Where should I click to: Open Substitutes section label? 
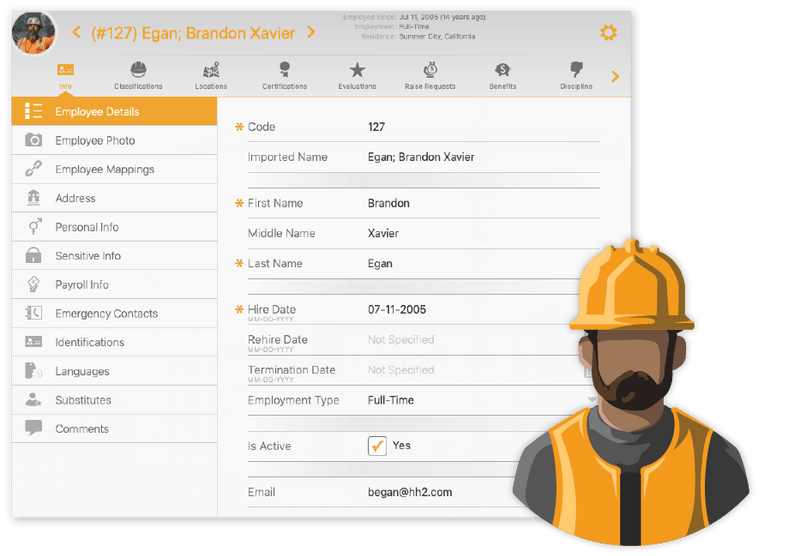pyautogui.click(x=83, y=400)
